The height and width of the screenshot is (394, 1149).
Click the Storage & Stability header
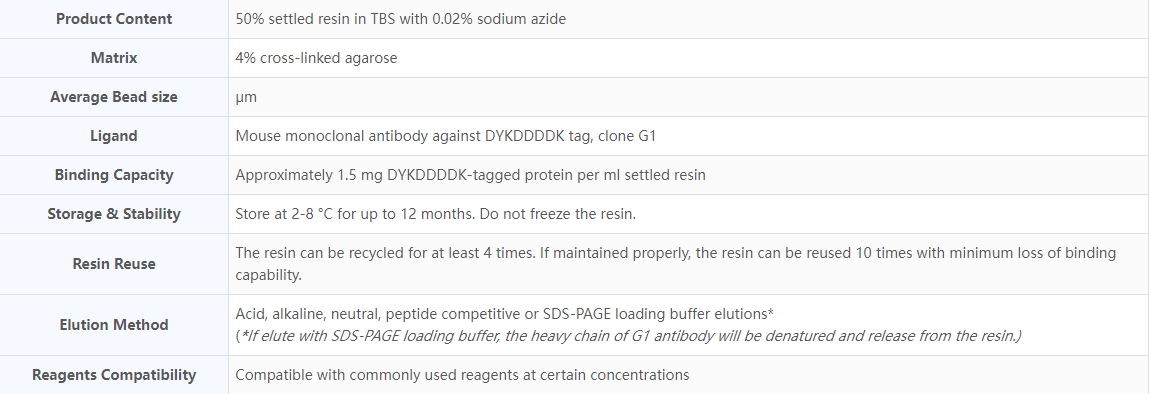114,214
